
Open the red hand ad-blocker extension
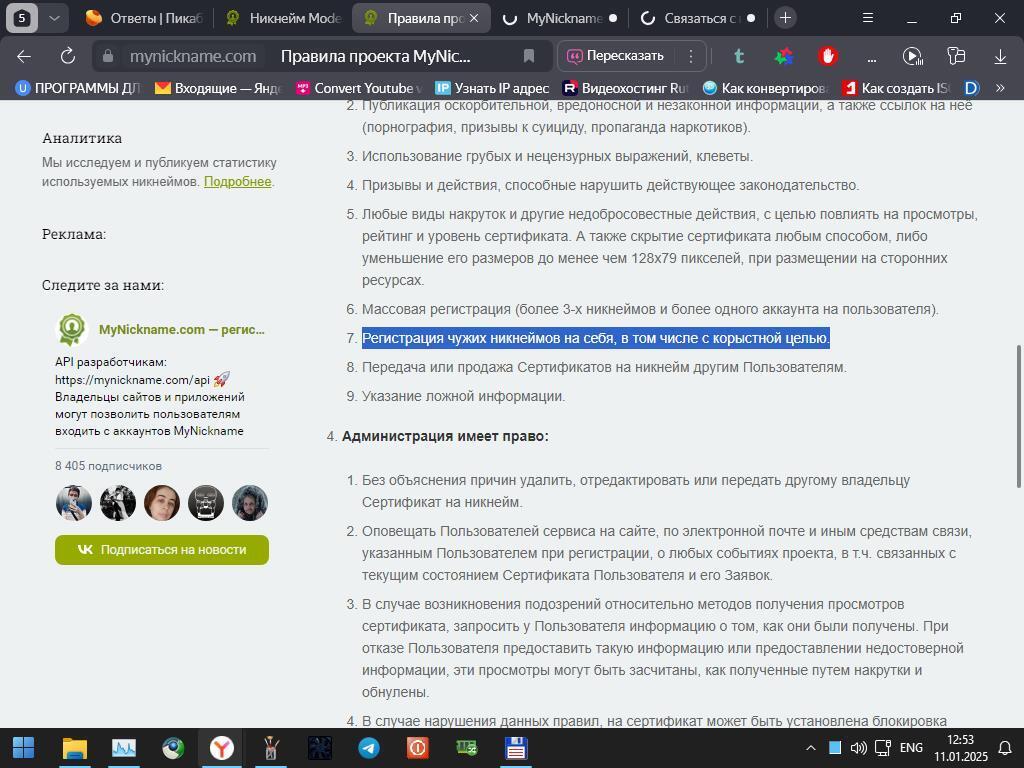(828, 56)
